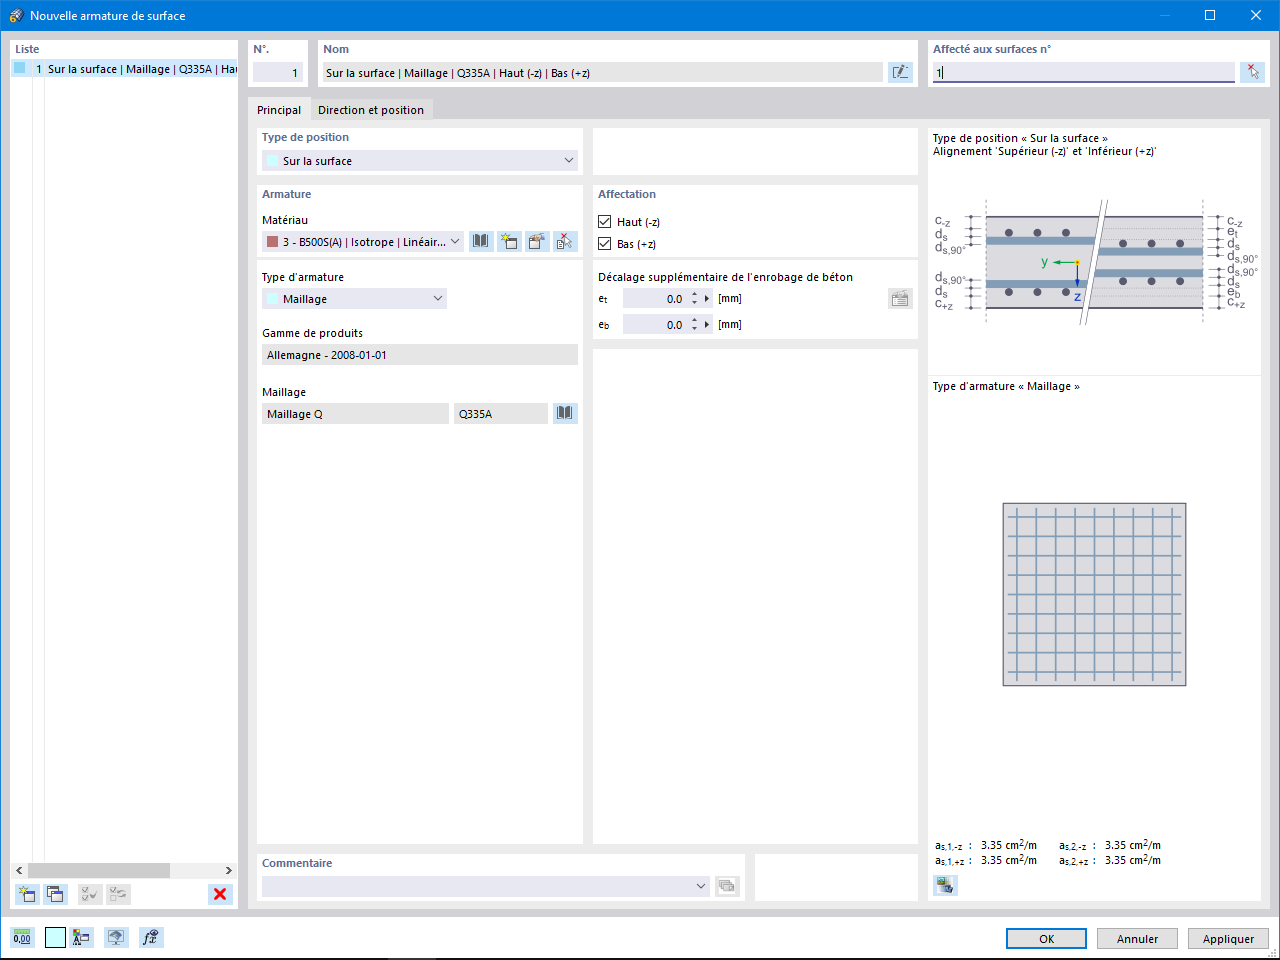Click the mesh grid preview image
The height and width of the screenshot is (960, 1280).
click(1094, 594)
